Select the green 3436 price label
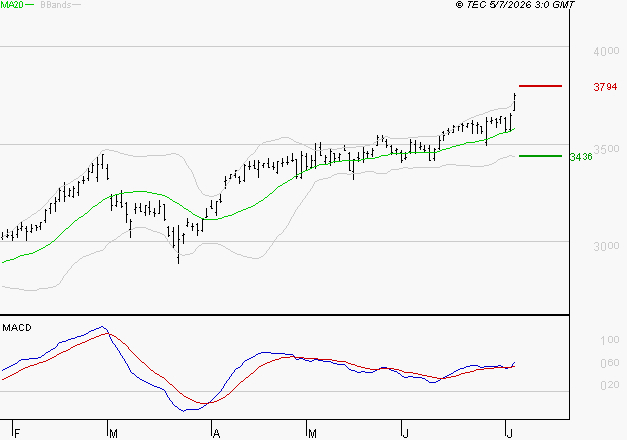627x440 pixels. pyautogui.click(x=581, y=157)
